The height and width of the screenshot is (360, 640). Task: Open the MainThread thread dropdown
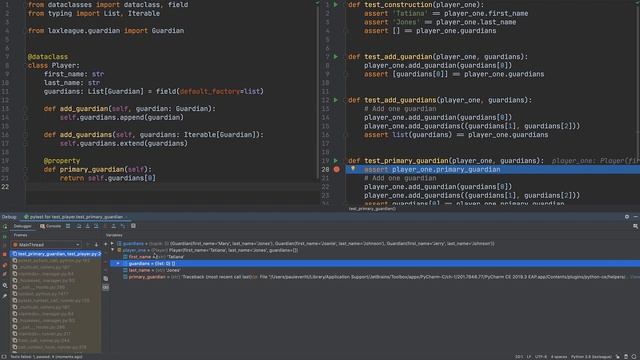[46, 244]
